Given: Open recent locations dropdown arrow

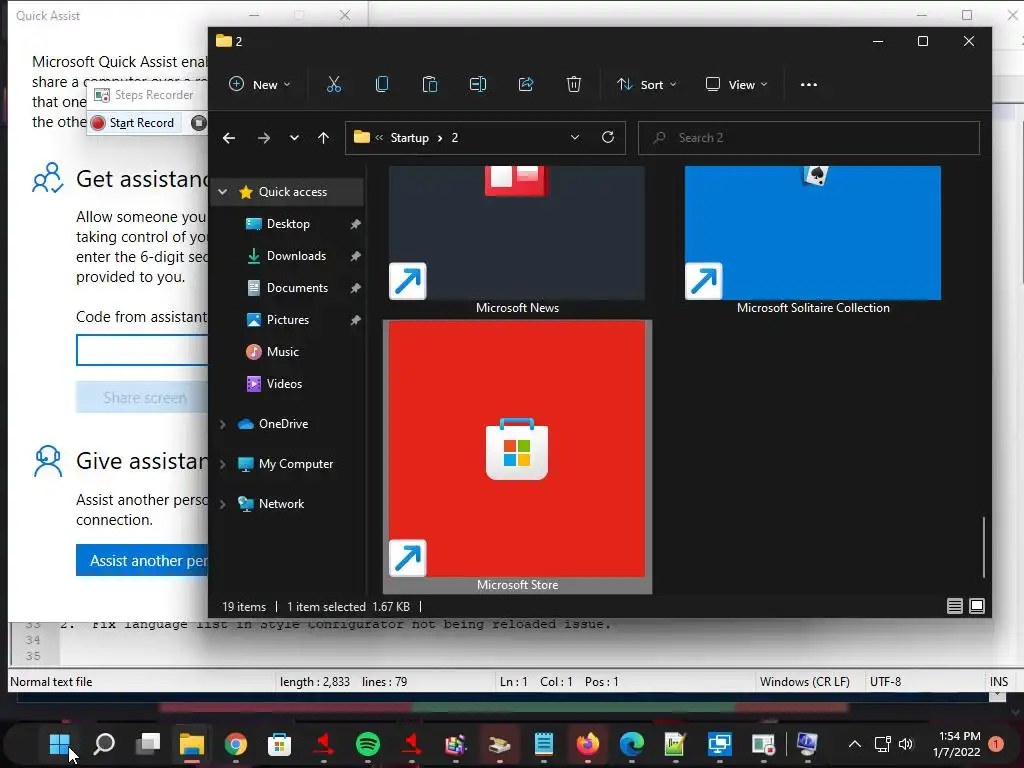Looking at the screenshot, I should (x=294, y=138).
